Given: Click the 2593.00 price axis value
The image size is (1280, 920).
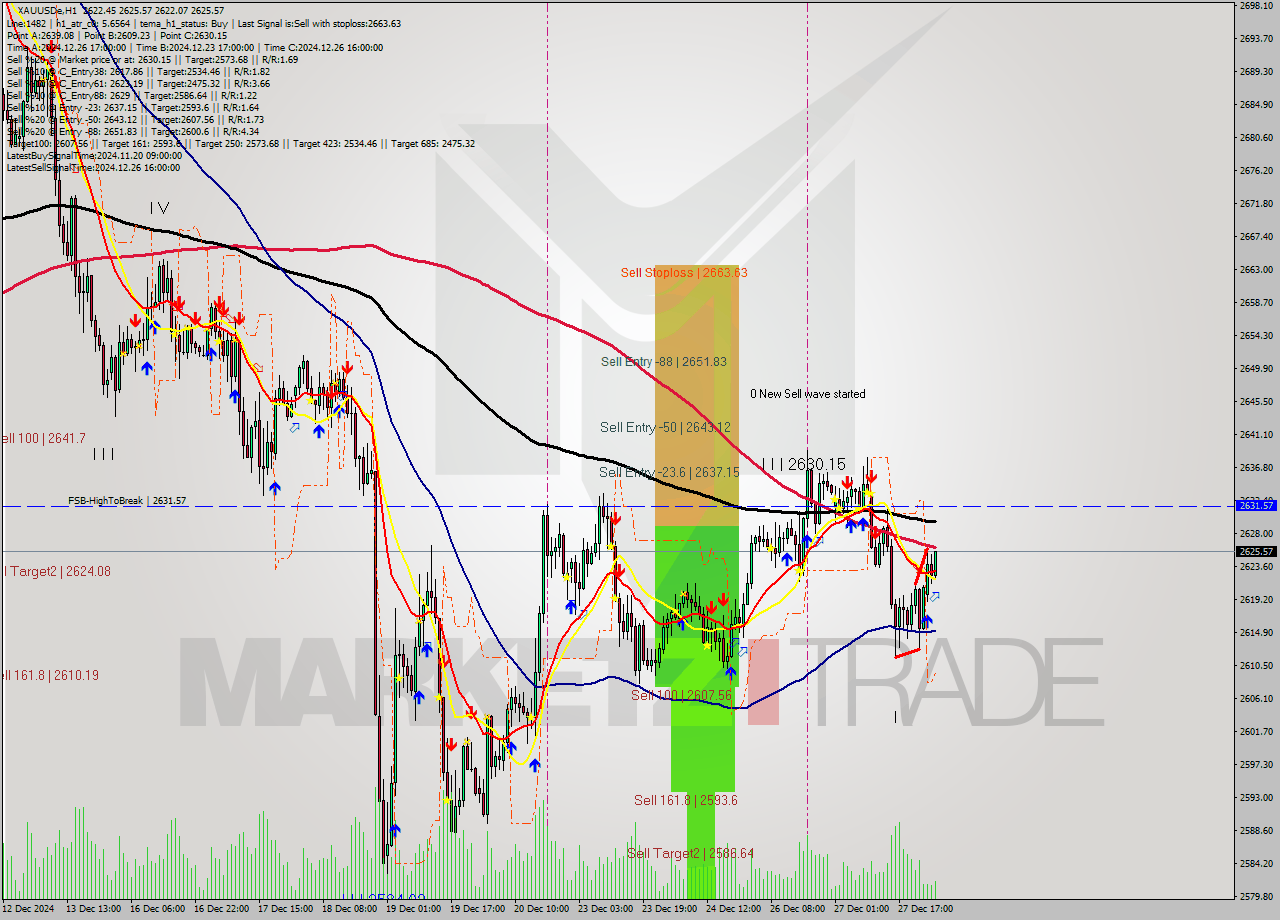Looking at the screenshot, I should tap(1255, 797).
